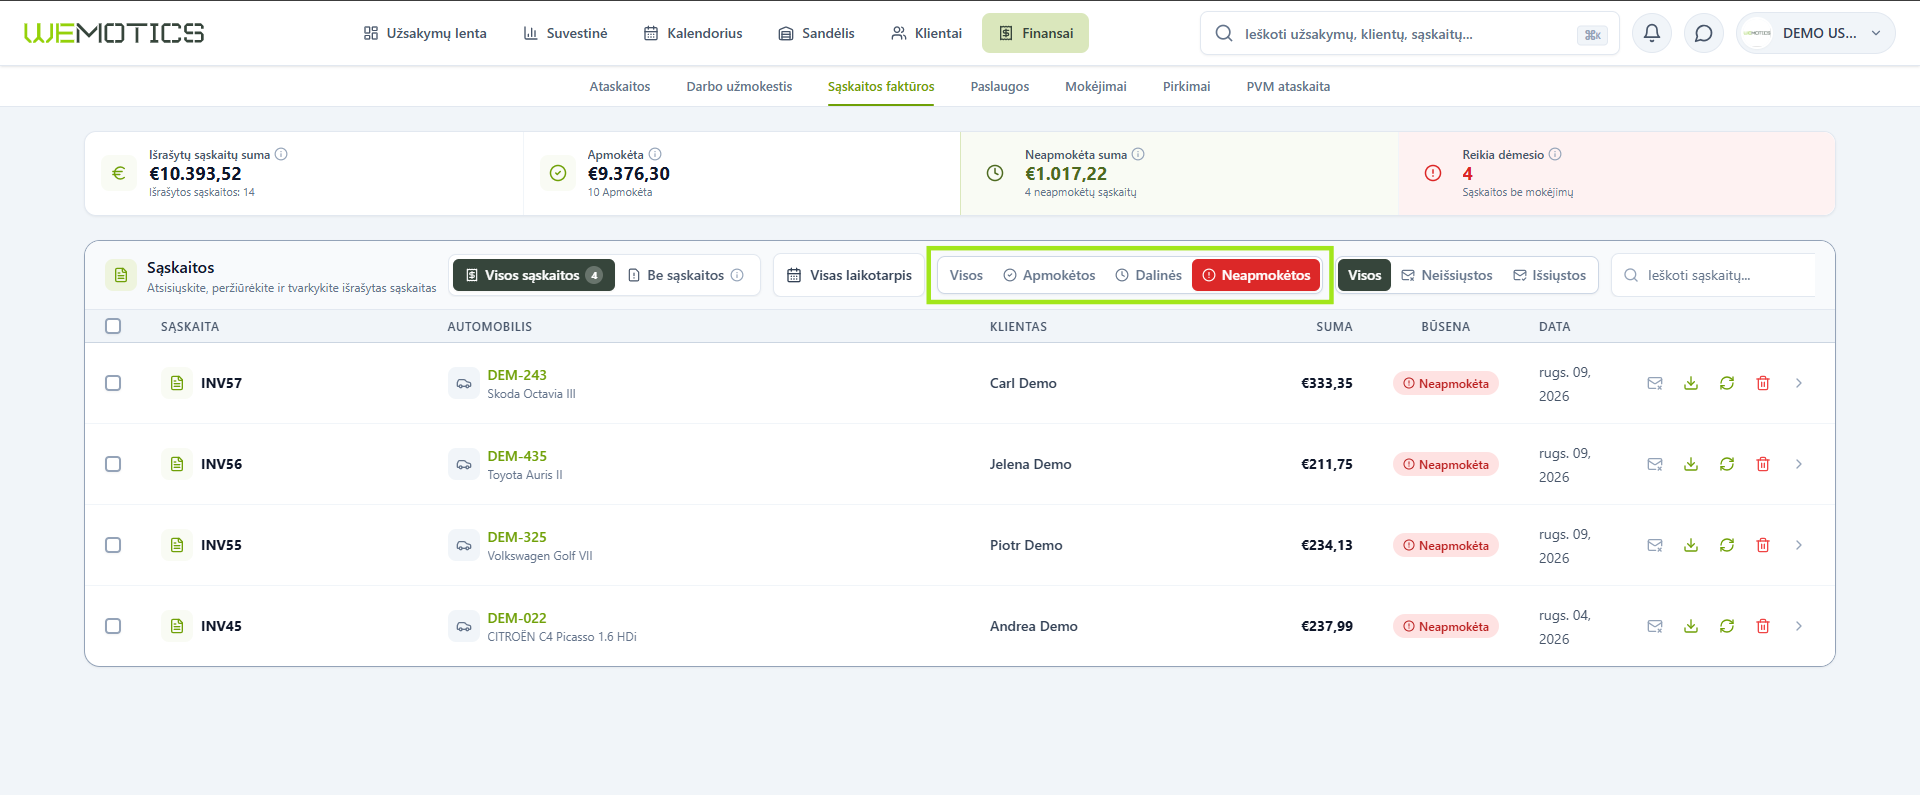The width and height of the screenshot is (1920, 795).
Task: Click Ieškoti sąskaitų search field
Action: (x=1713, y=275)
